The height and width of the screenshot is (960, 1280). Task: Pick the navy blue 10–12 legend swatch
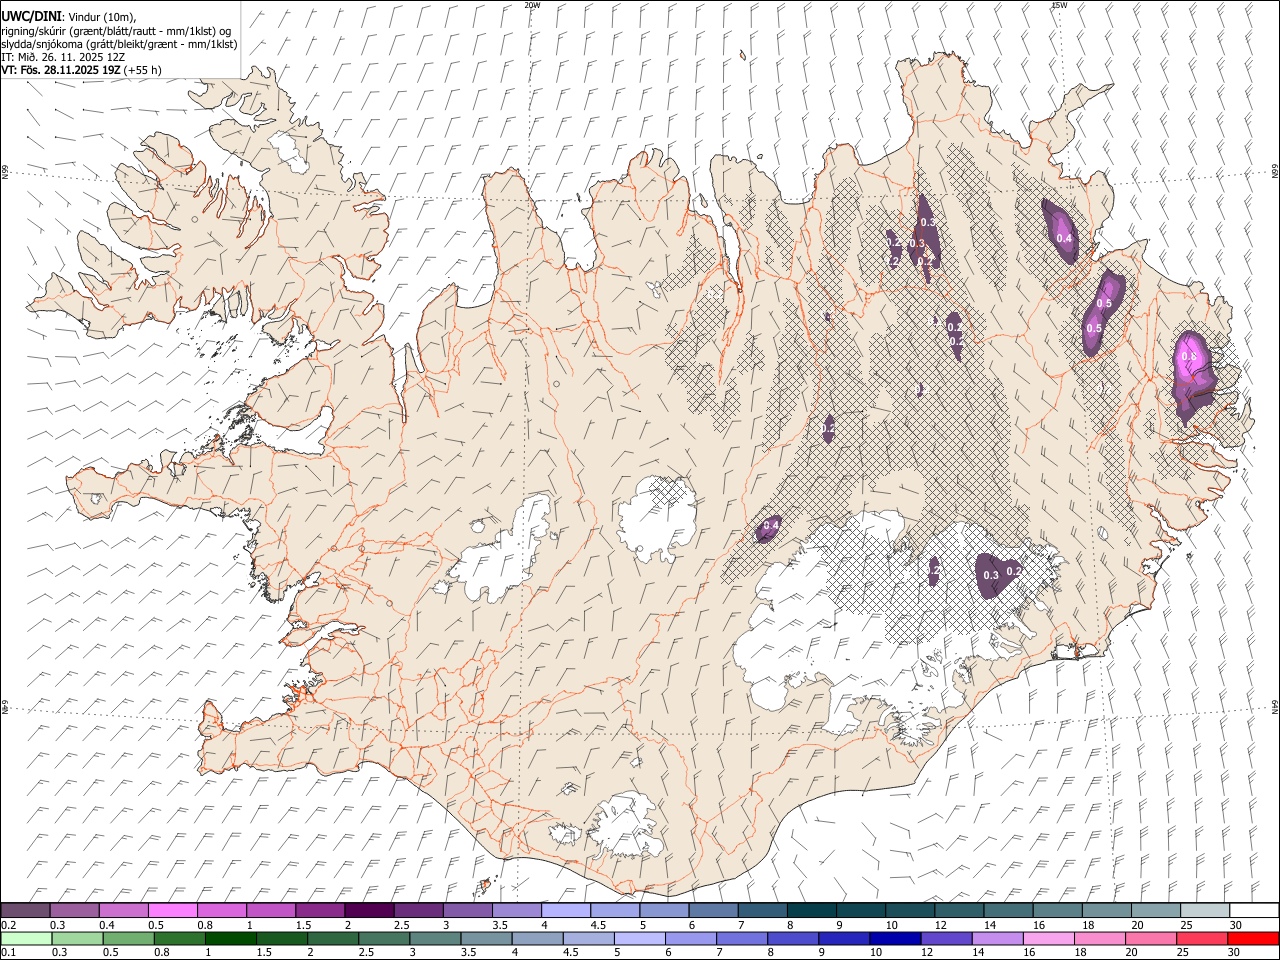(894, 938)
